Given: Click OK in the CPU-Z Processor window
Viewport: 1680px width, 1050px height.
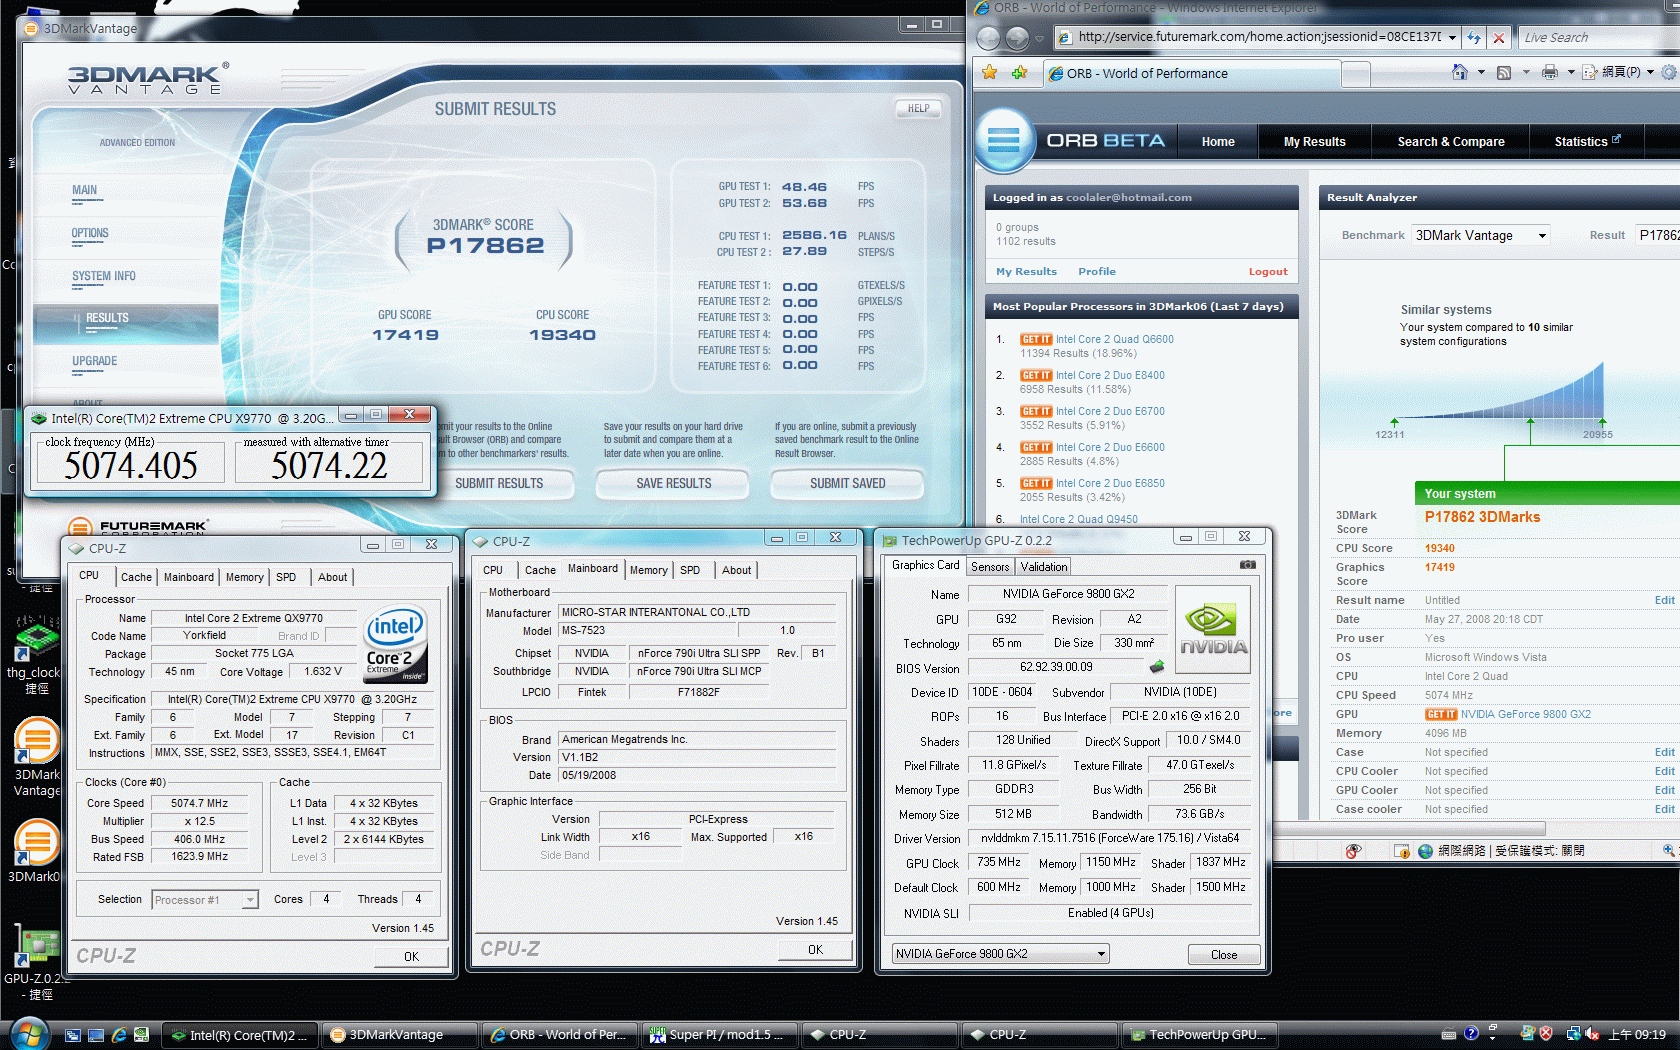Looking at the screenshot, I should tap(411, 957).
